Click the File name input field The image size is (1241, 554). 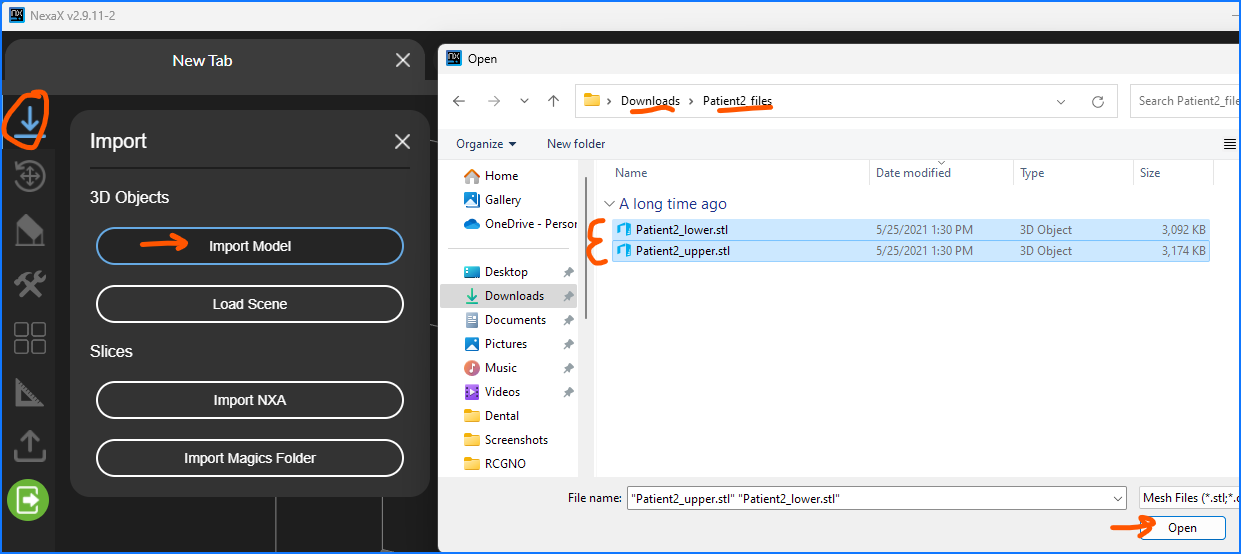[868, 498]
